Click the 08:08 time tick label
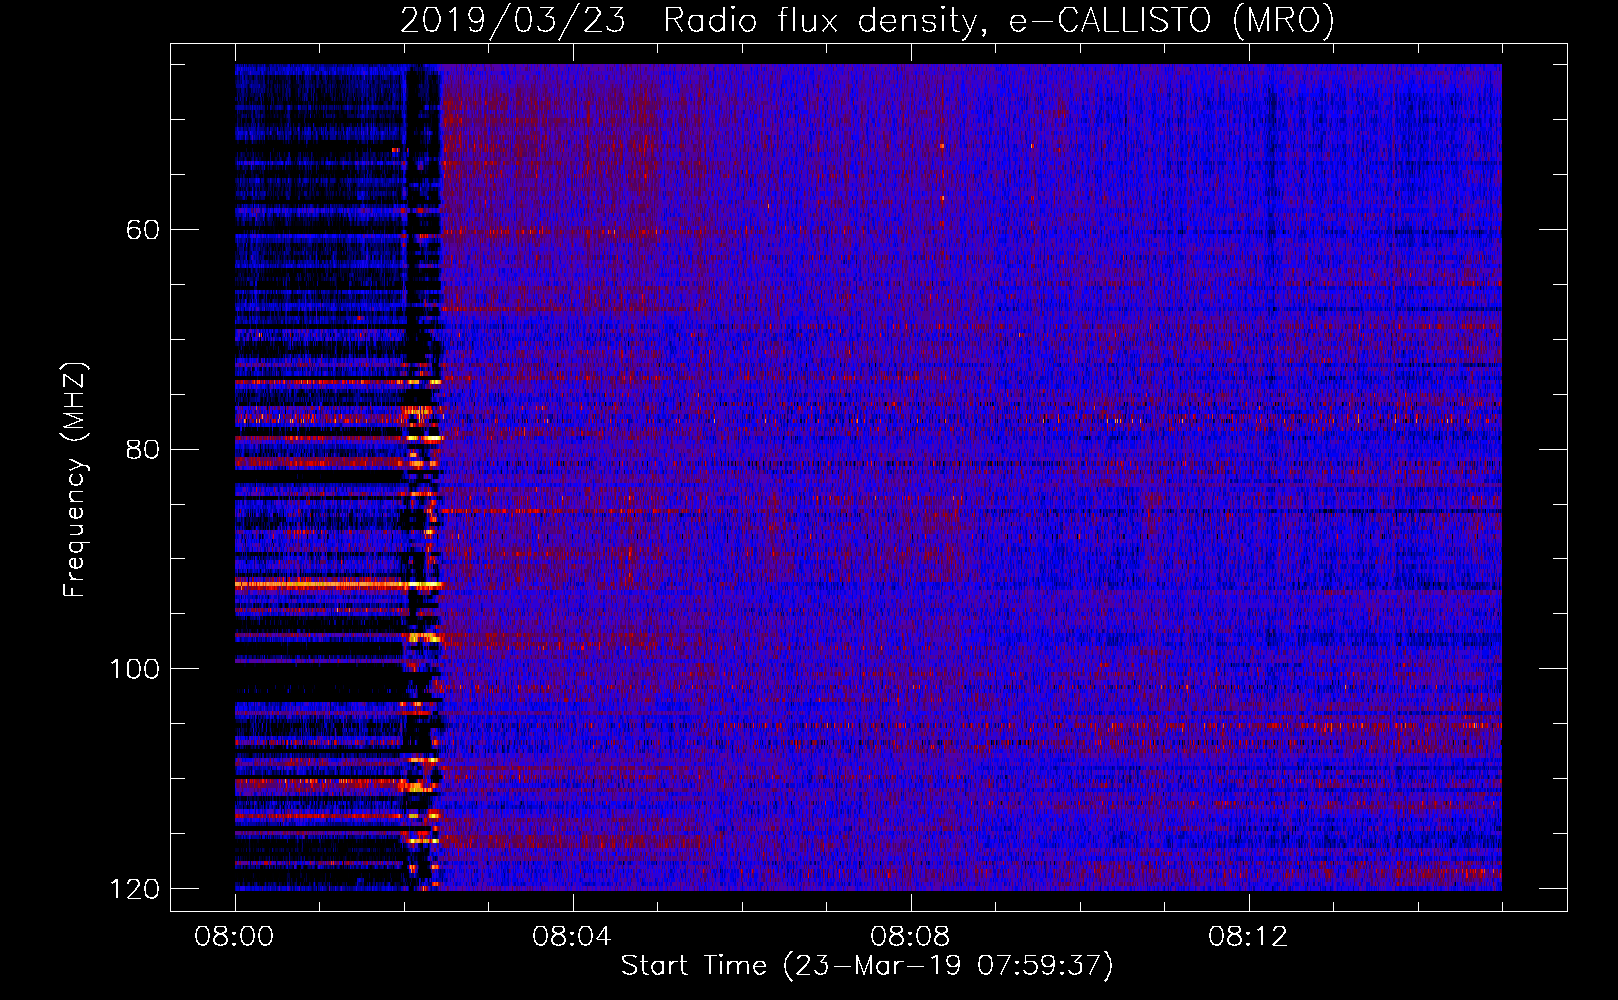 (910, 937)
